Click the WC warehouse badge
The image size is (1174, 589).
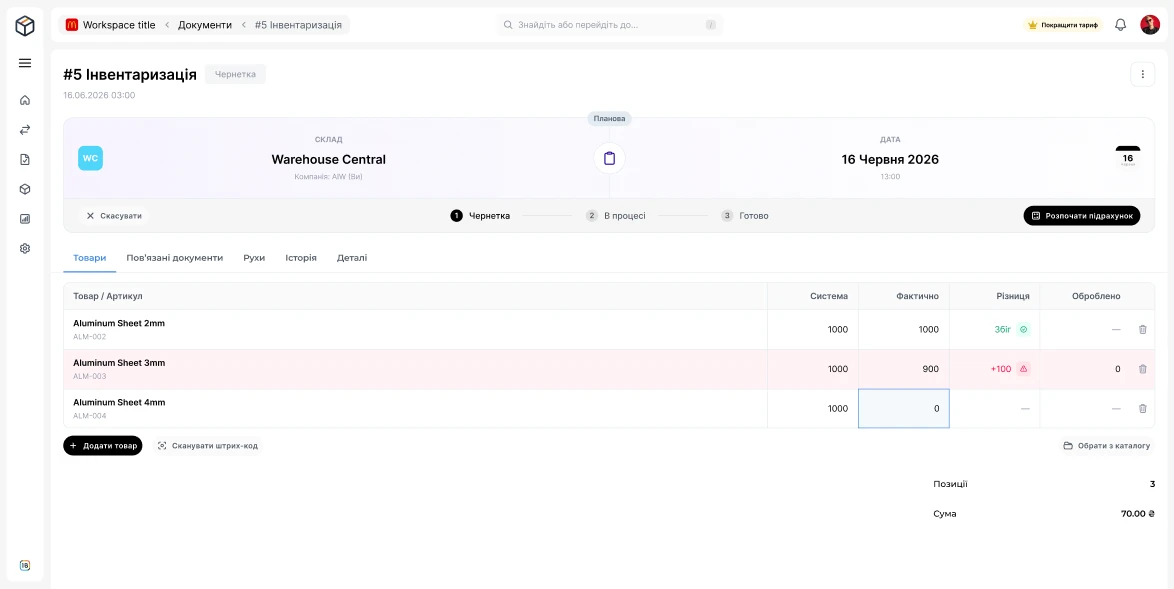click(x=91, y=159)
